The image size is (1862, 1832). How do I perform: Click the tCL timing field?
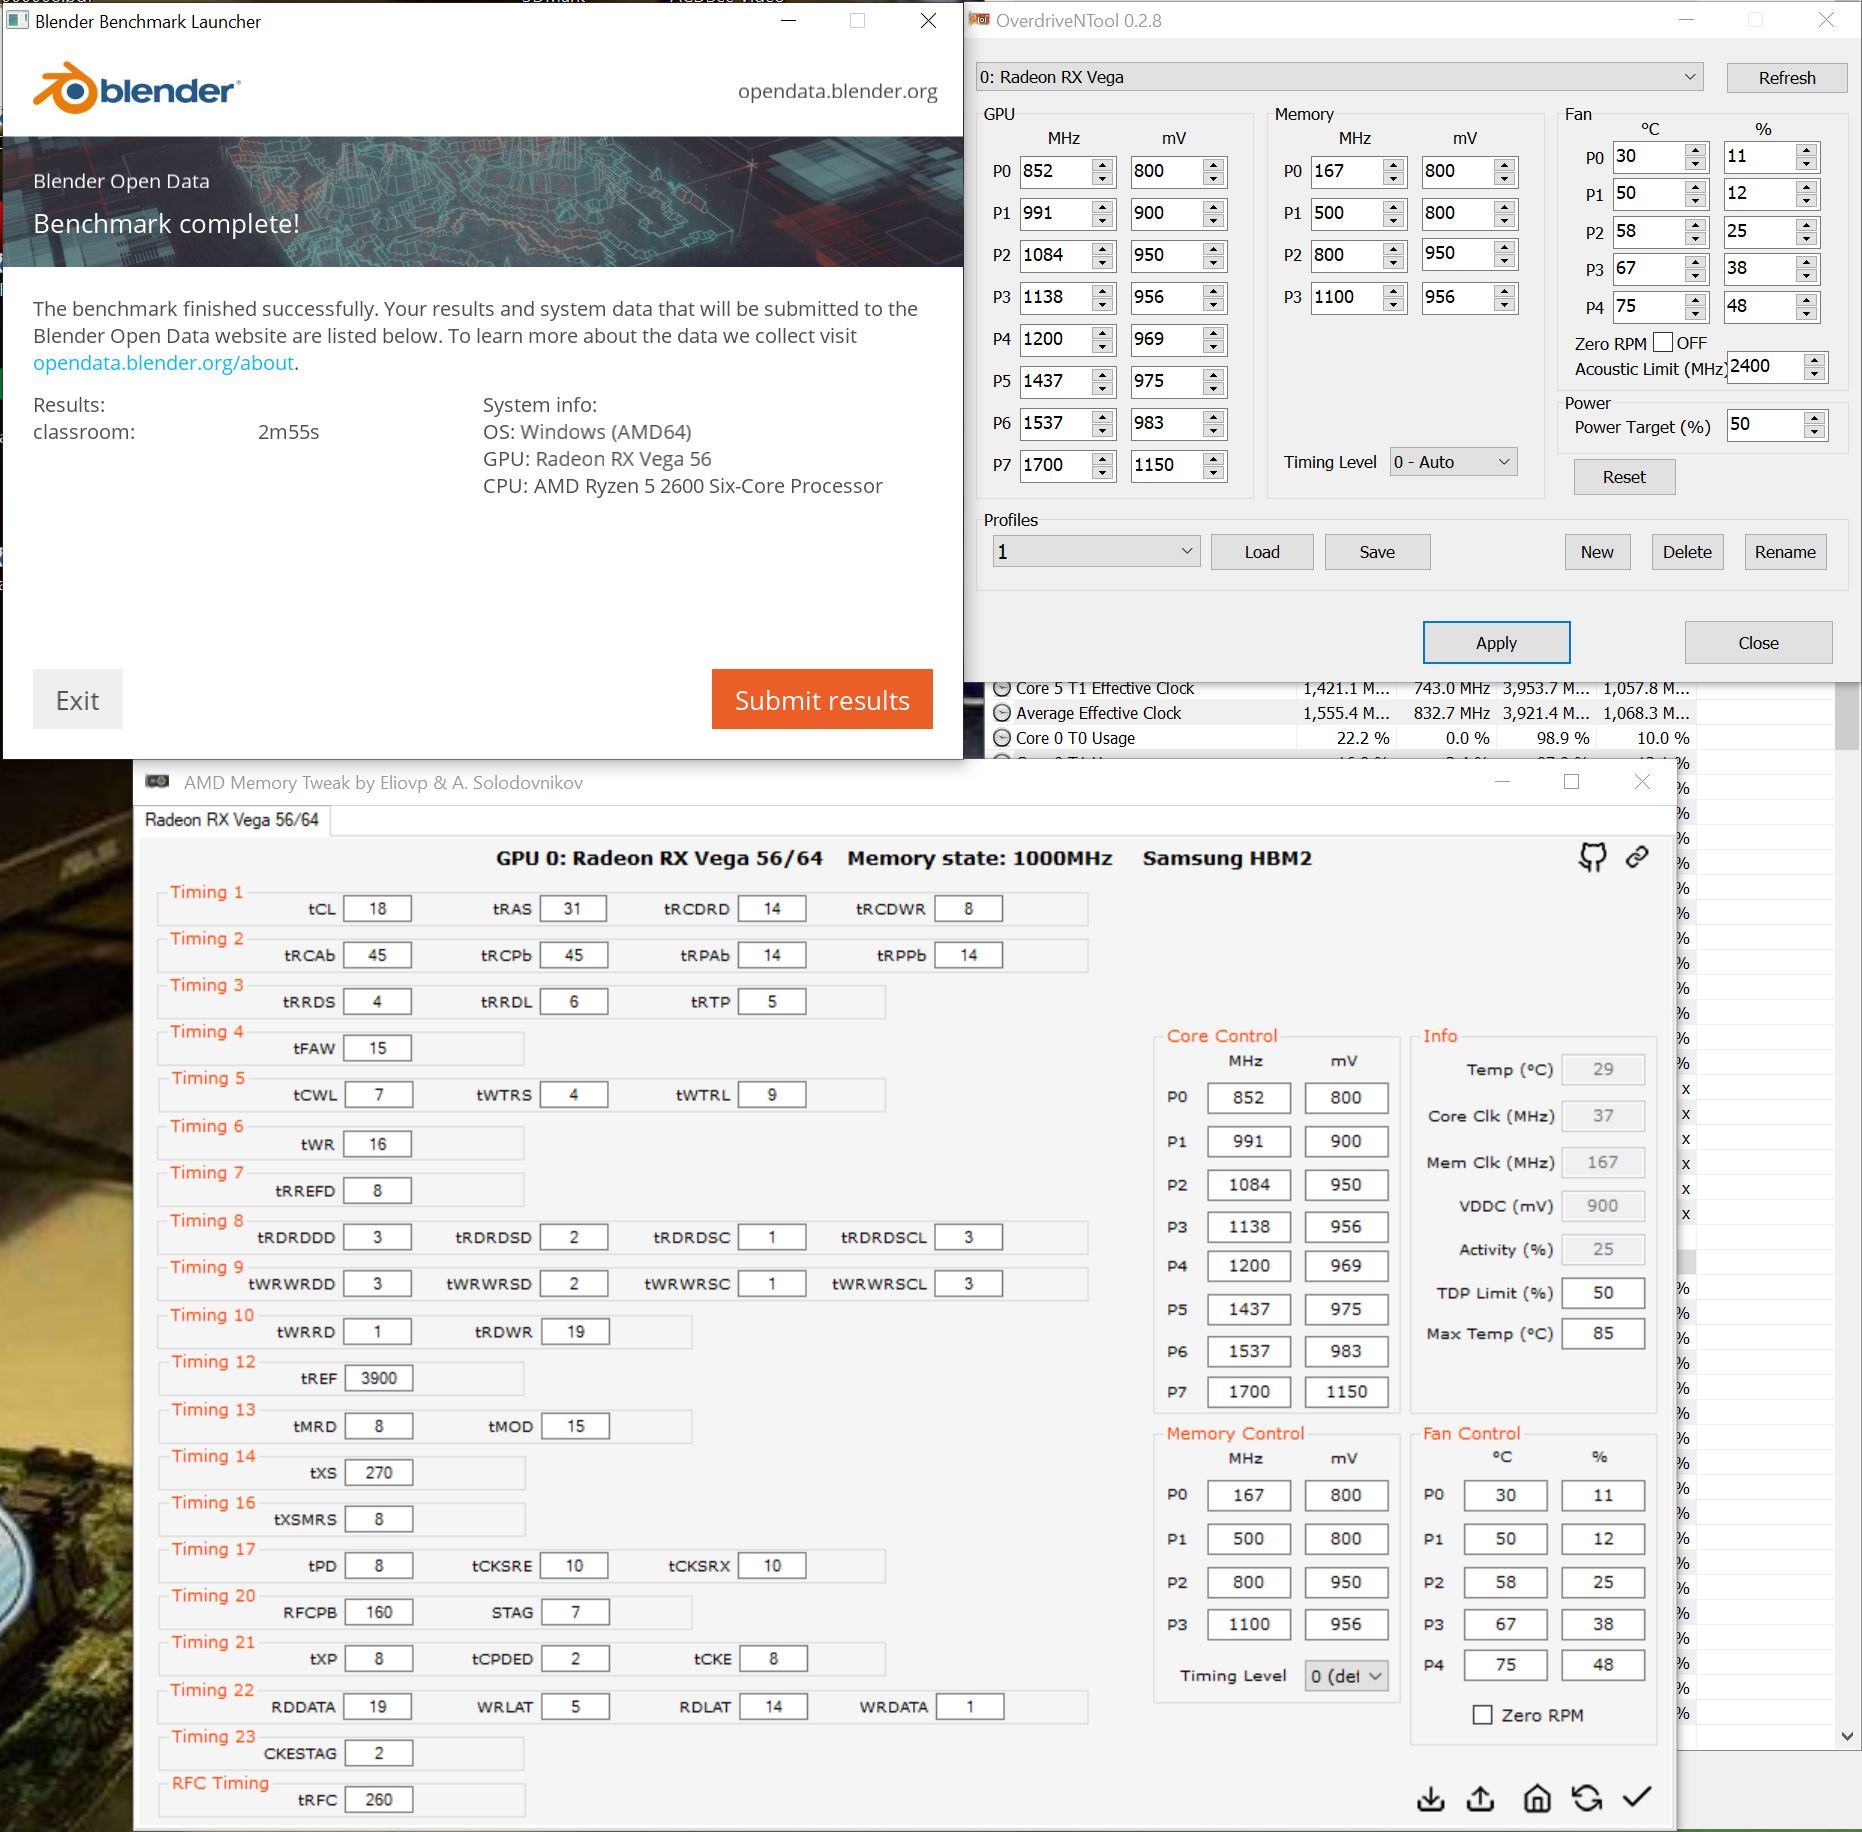[377, 908]
